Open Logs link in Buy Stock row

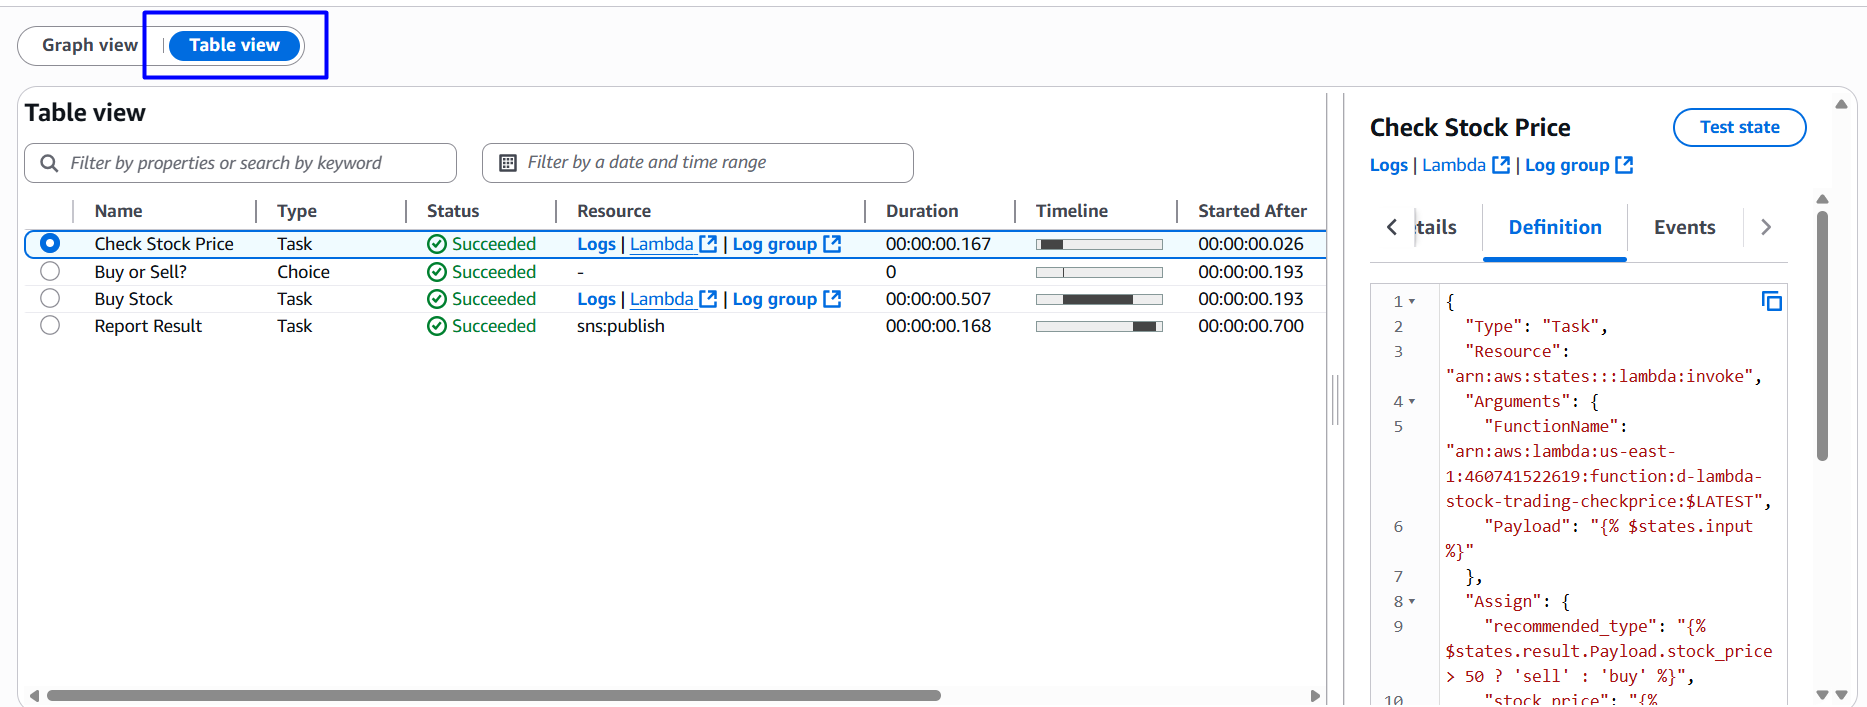pyautogui.click(x=596, y=299)
